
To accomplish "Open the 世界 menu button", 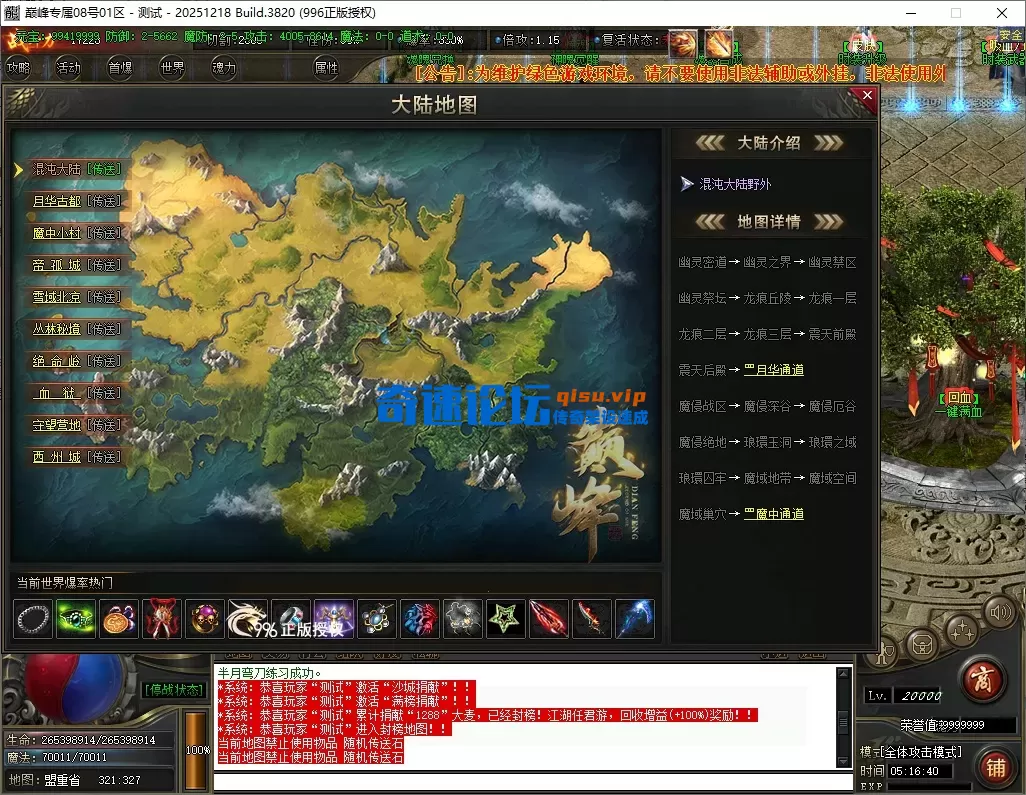I will coord(173,67).
